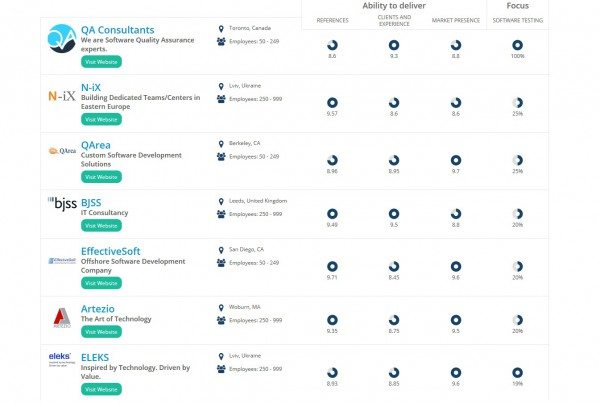Click the ELEKS logo icon
This screenshot has height=403, width=600.
[62, 359]
